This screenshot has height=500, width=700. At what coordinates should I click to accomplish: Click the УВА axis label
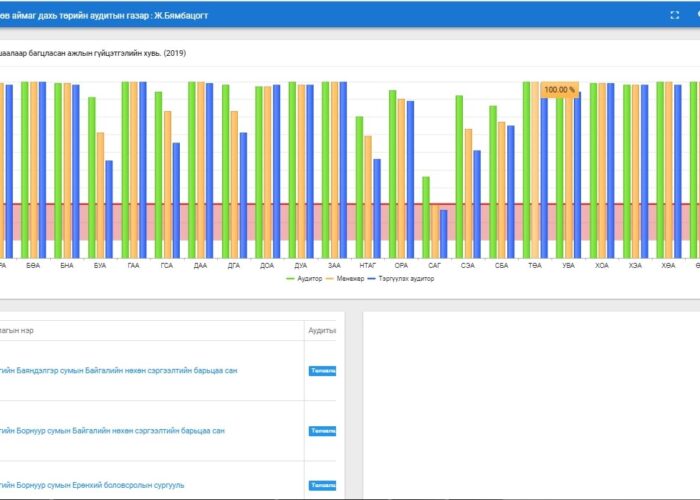(568, 266)
